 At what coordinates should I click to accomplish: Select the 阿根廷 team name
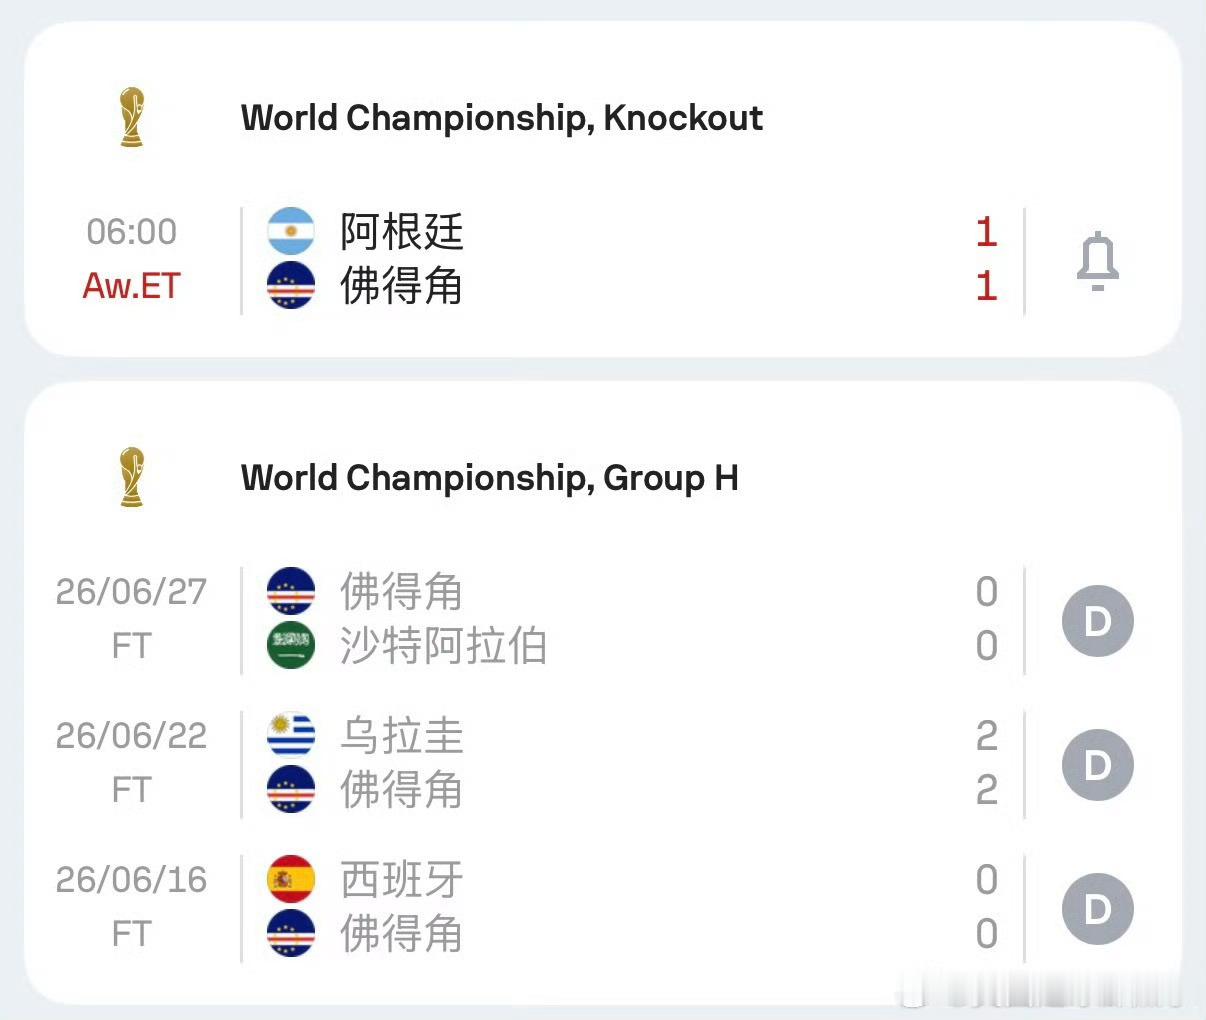(x=401, y=232)
